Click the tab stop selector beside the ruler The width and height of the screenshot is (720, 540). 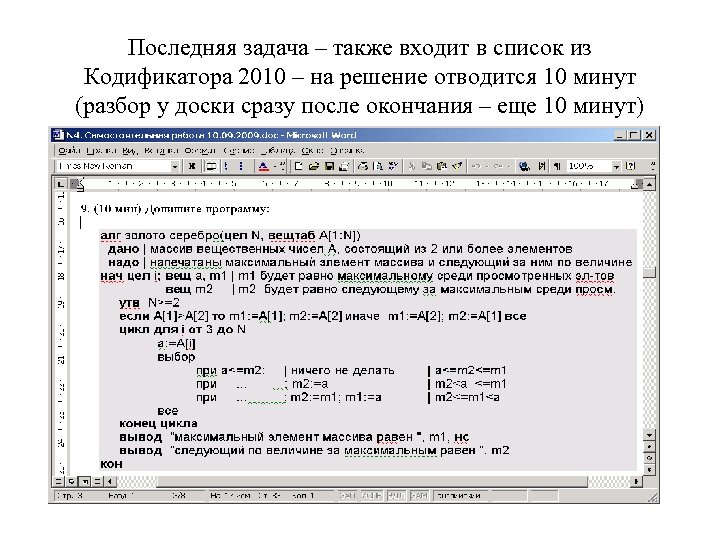pyautogui.click(x=60, y=184)
